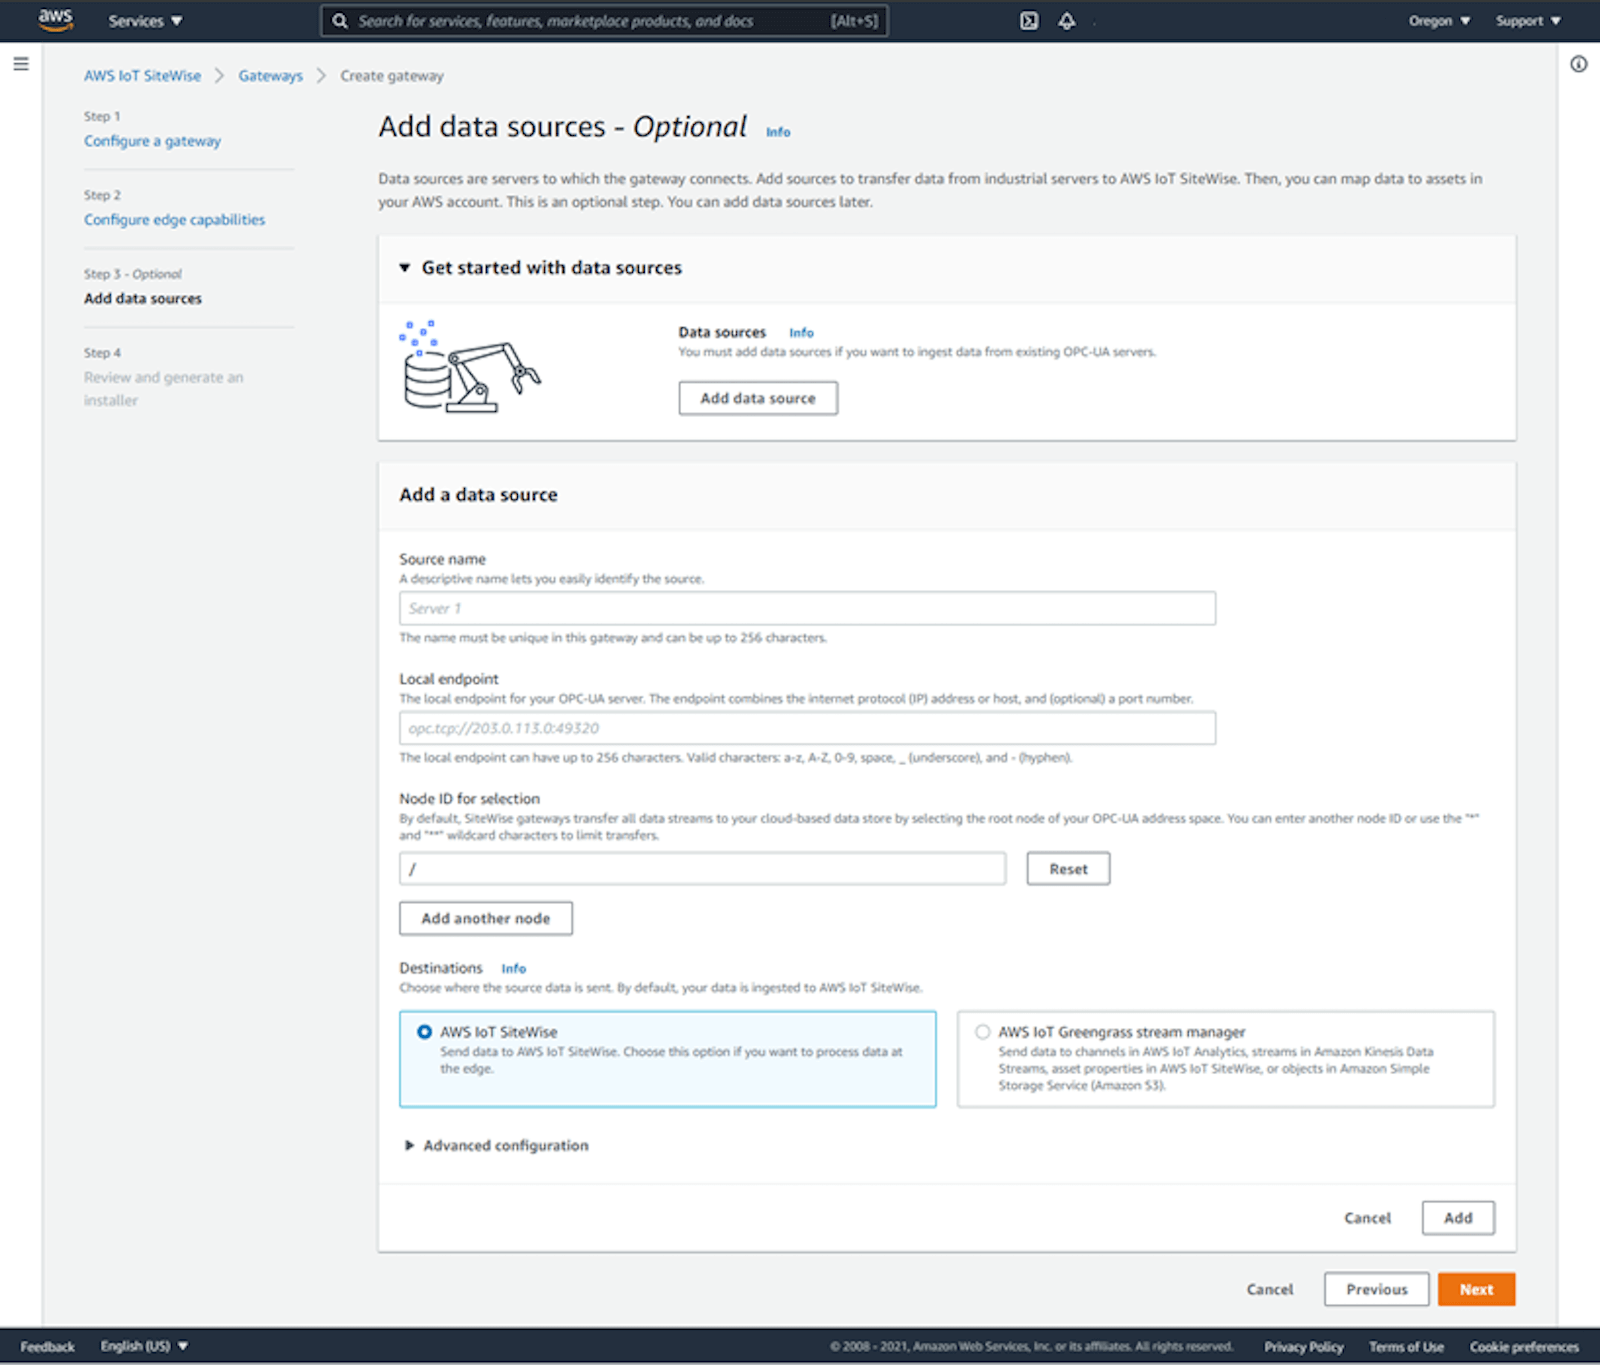
Task: Go to the Gateways breadcrumb link
Action: [270, 76]
